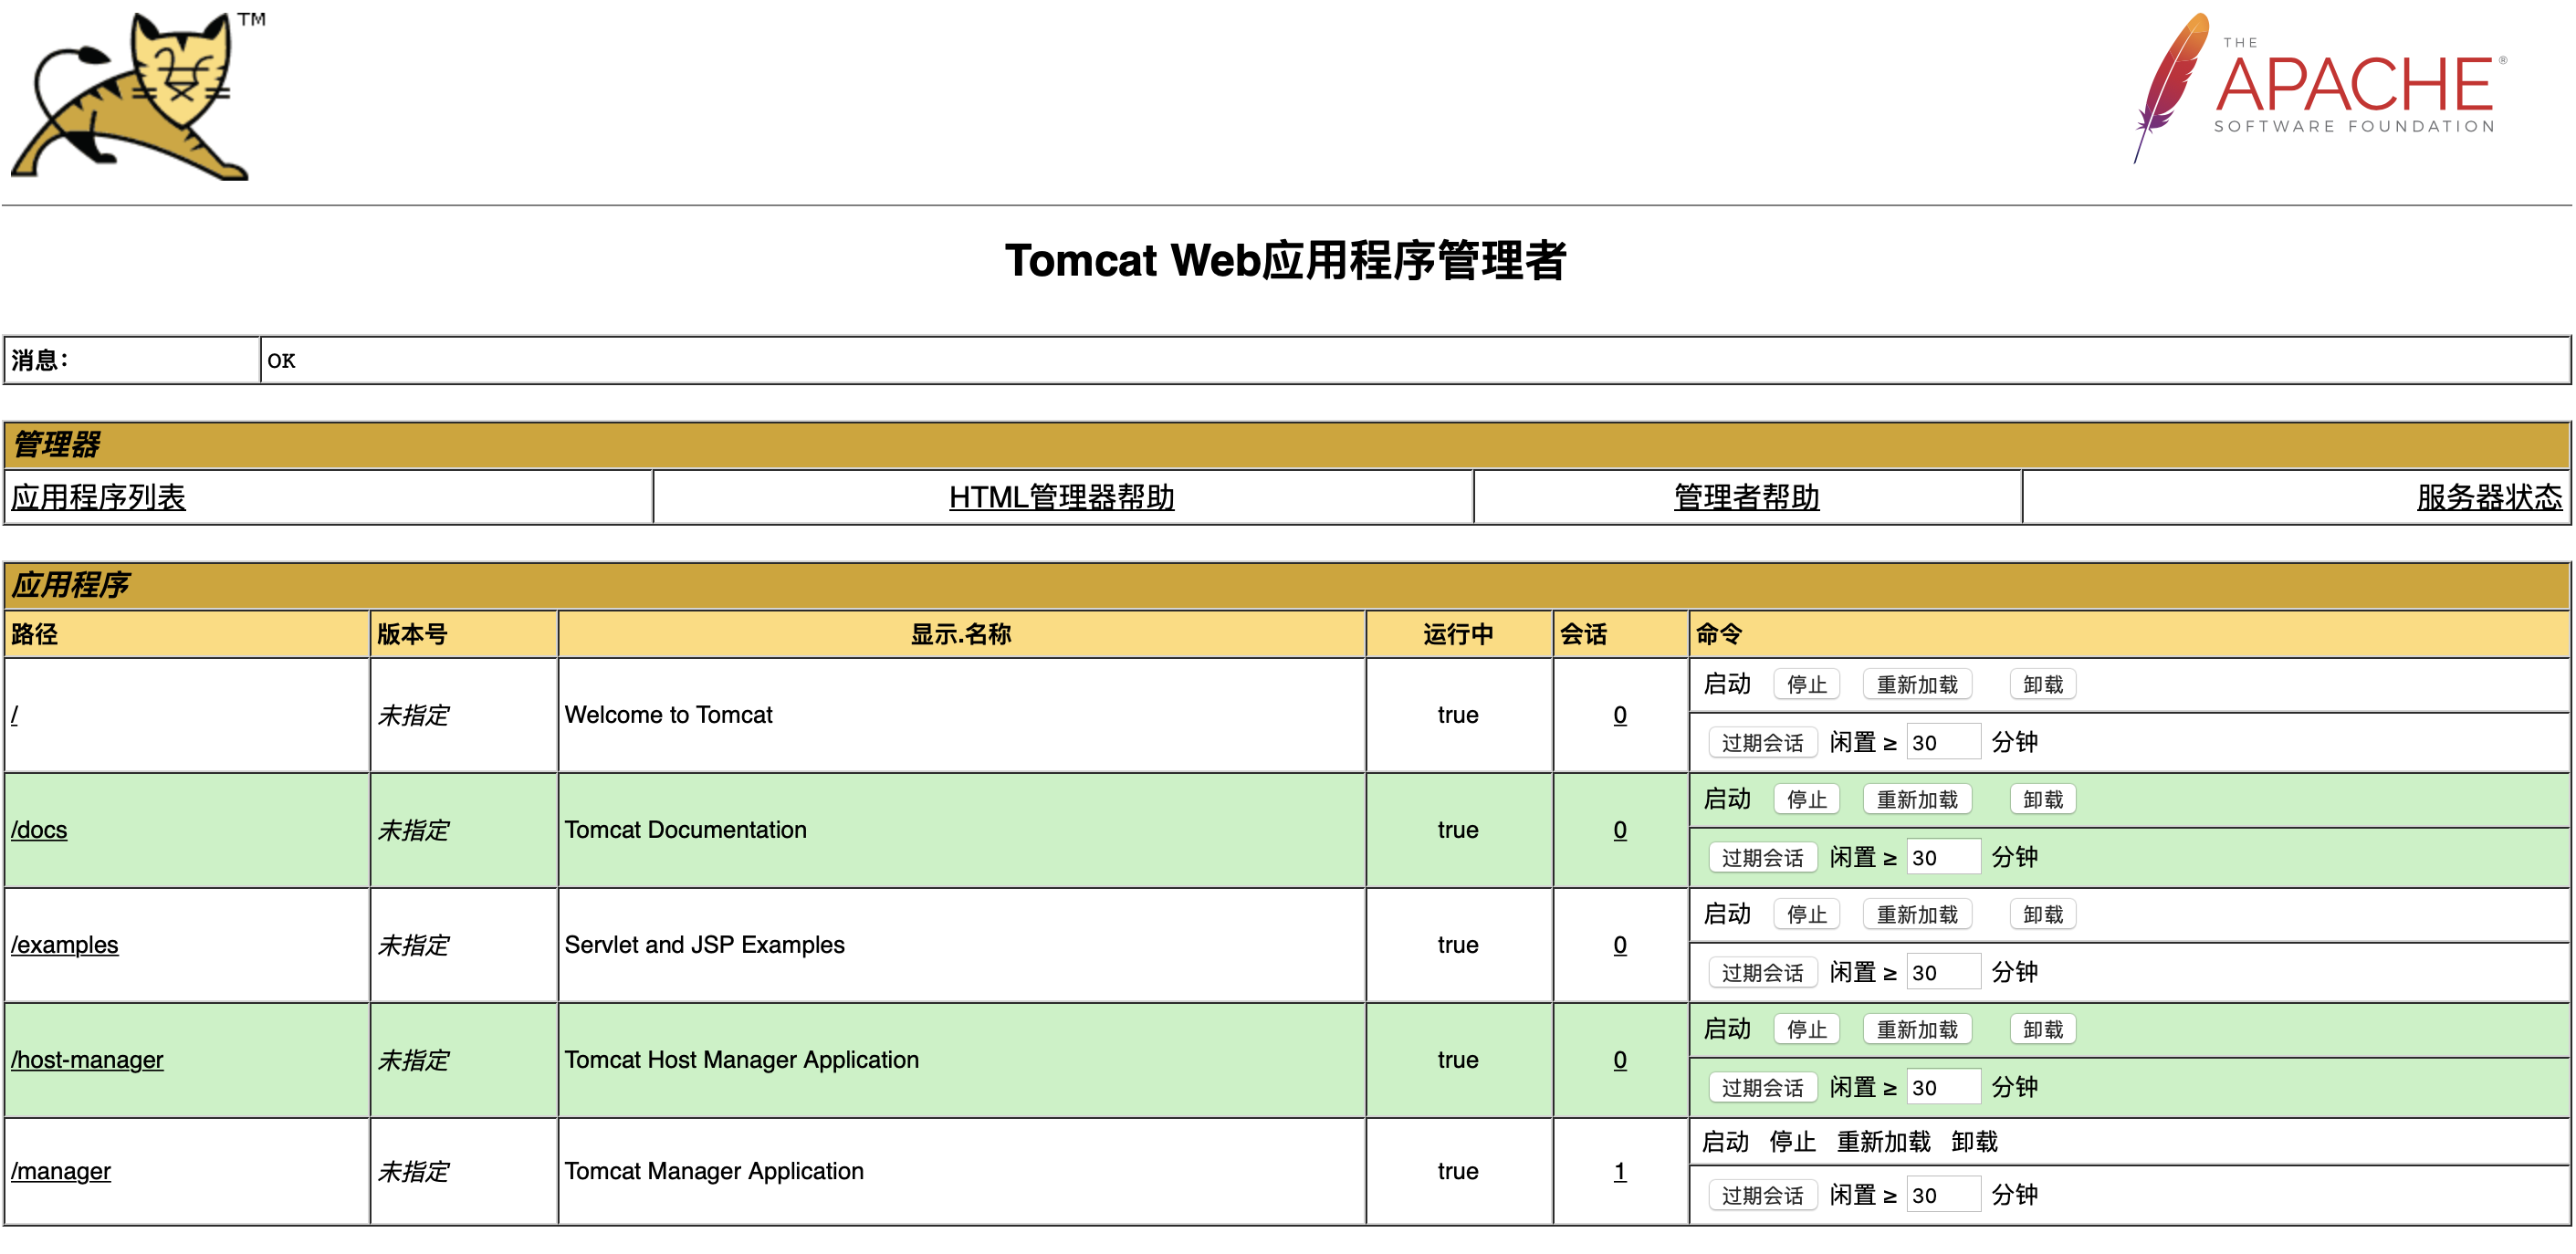This screenshot has width=2576, height=1254.
Task: Expire sessions for Welcome to Tomcat
Action: (1762, 743)
